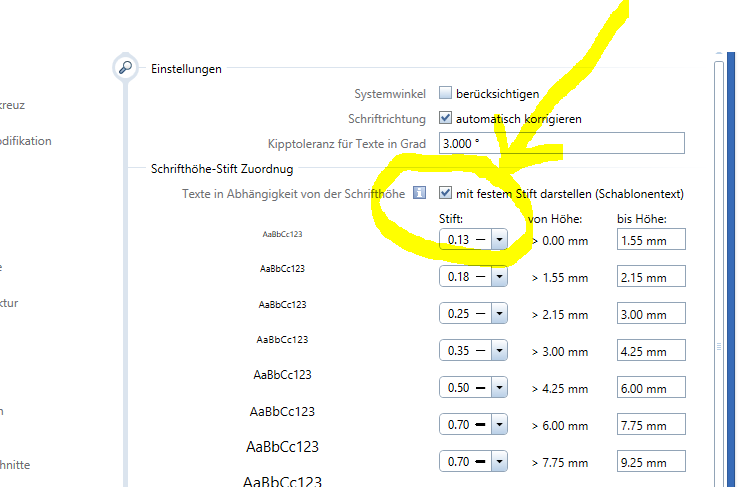The image size is (744, 487).
Task: Expand the 0.50 Stift dropdown
Action: point(499,387)
